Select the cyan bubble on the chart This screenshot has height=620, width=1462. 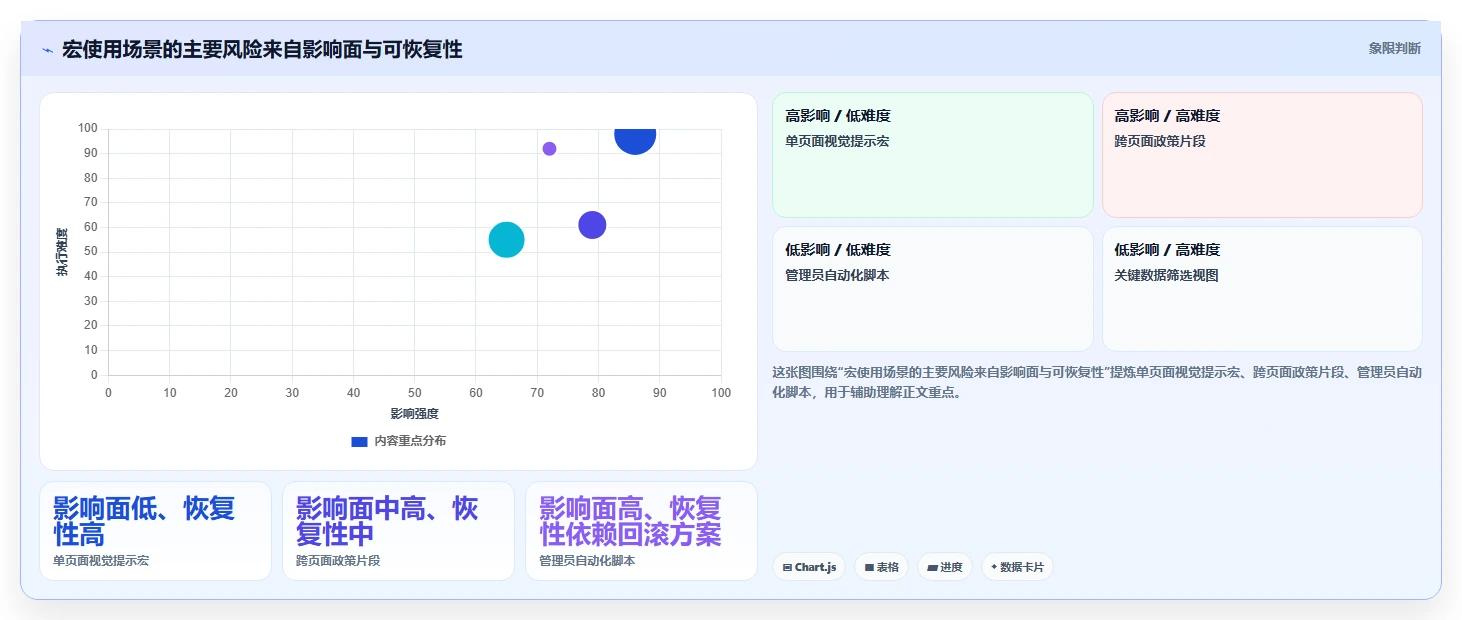click(507, 240)
